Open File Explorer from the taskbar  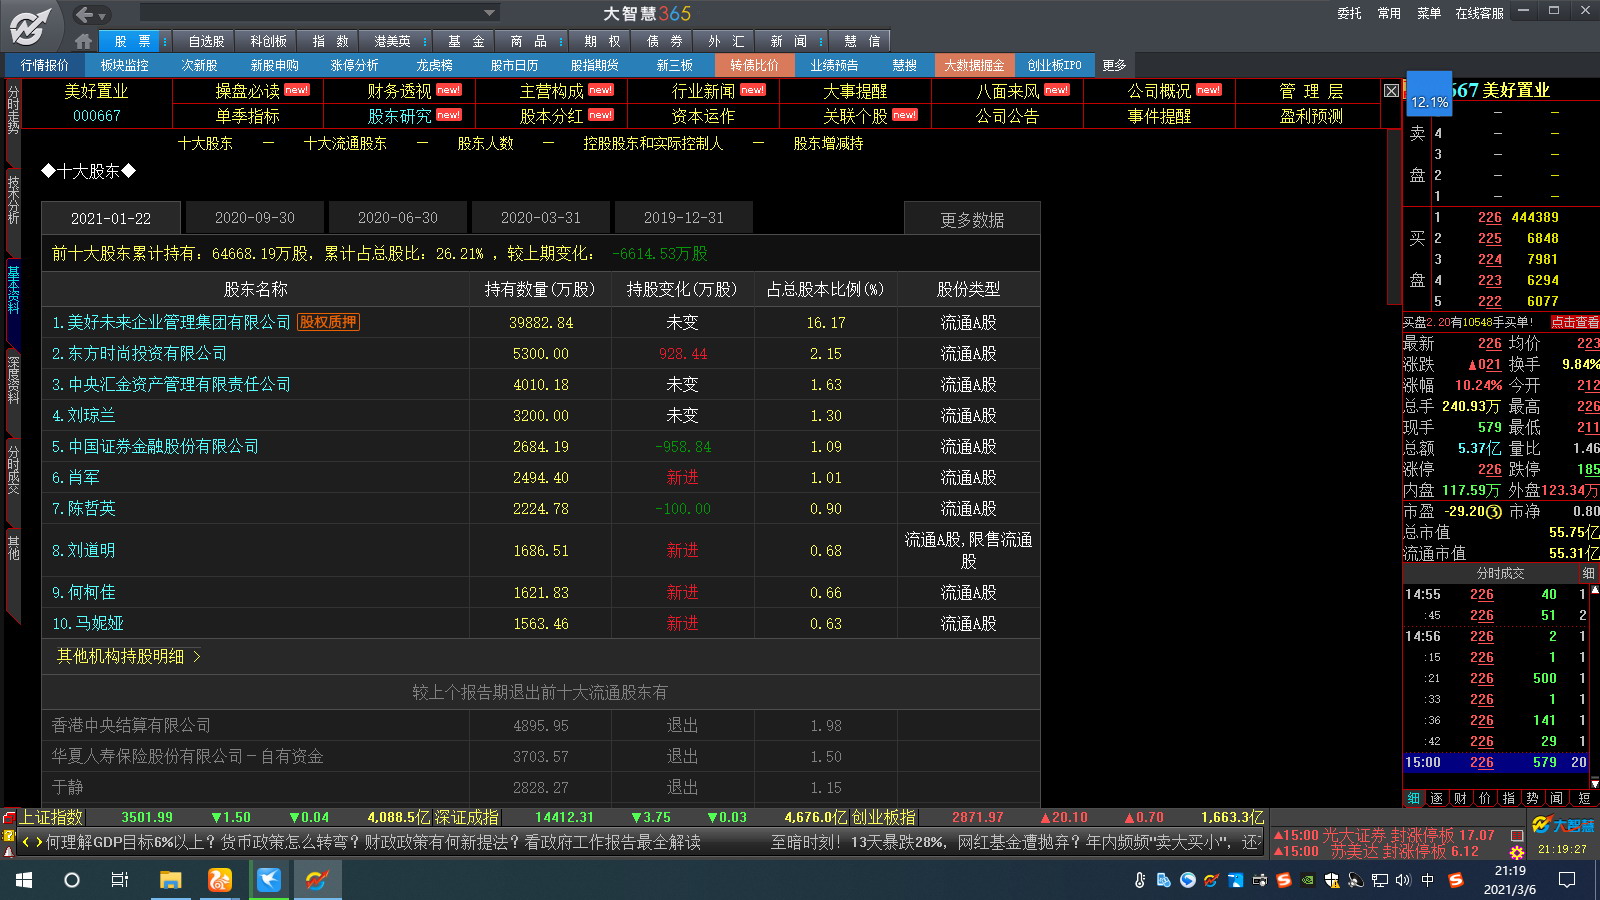pos(170,880)
